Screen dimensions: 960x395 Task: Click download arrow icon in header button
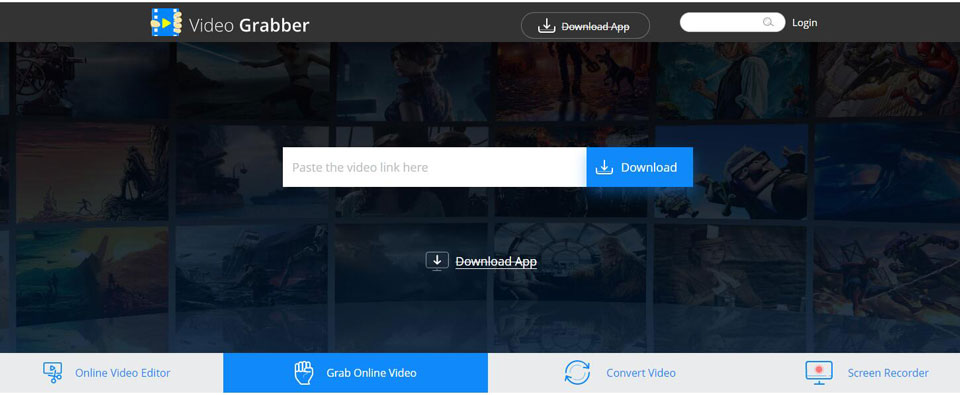546,26
